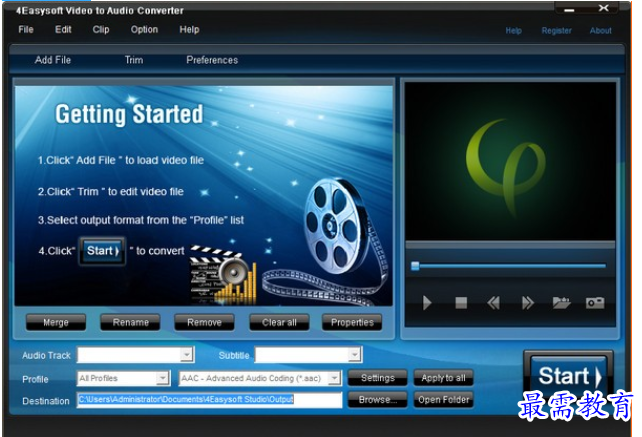Click the Destination path field
Screen dimensions: 642x437
coord(210,400)
